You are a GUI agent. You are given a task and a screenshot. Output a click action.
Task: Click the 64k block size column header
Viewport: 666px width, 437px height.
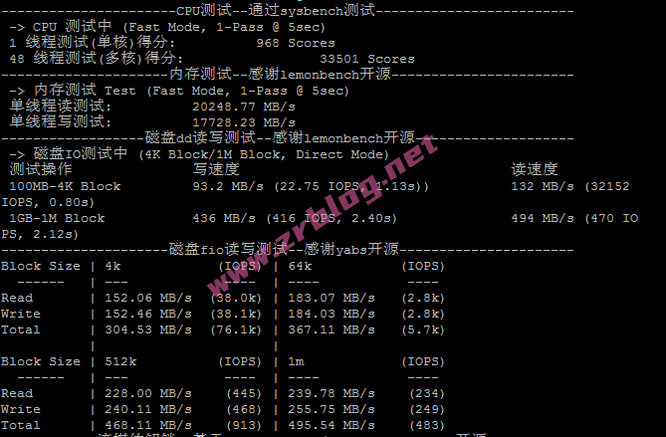pos(300,266)
